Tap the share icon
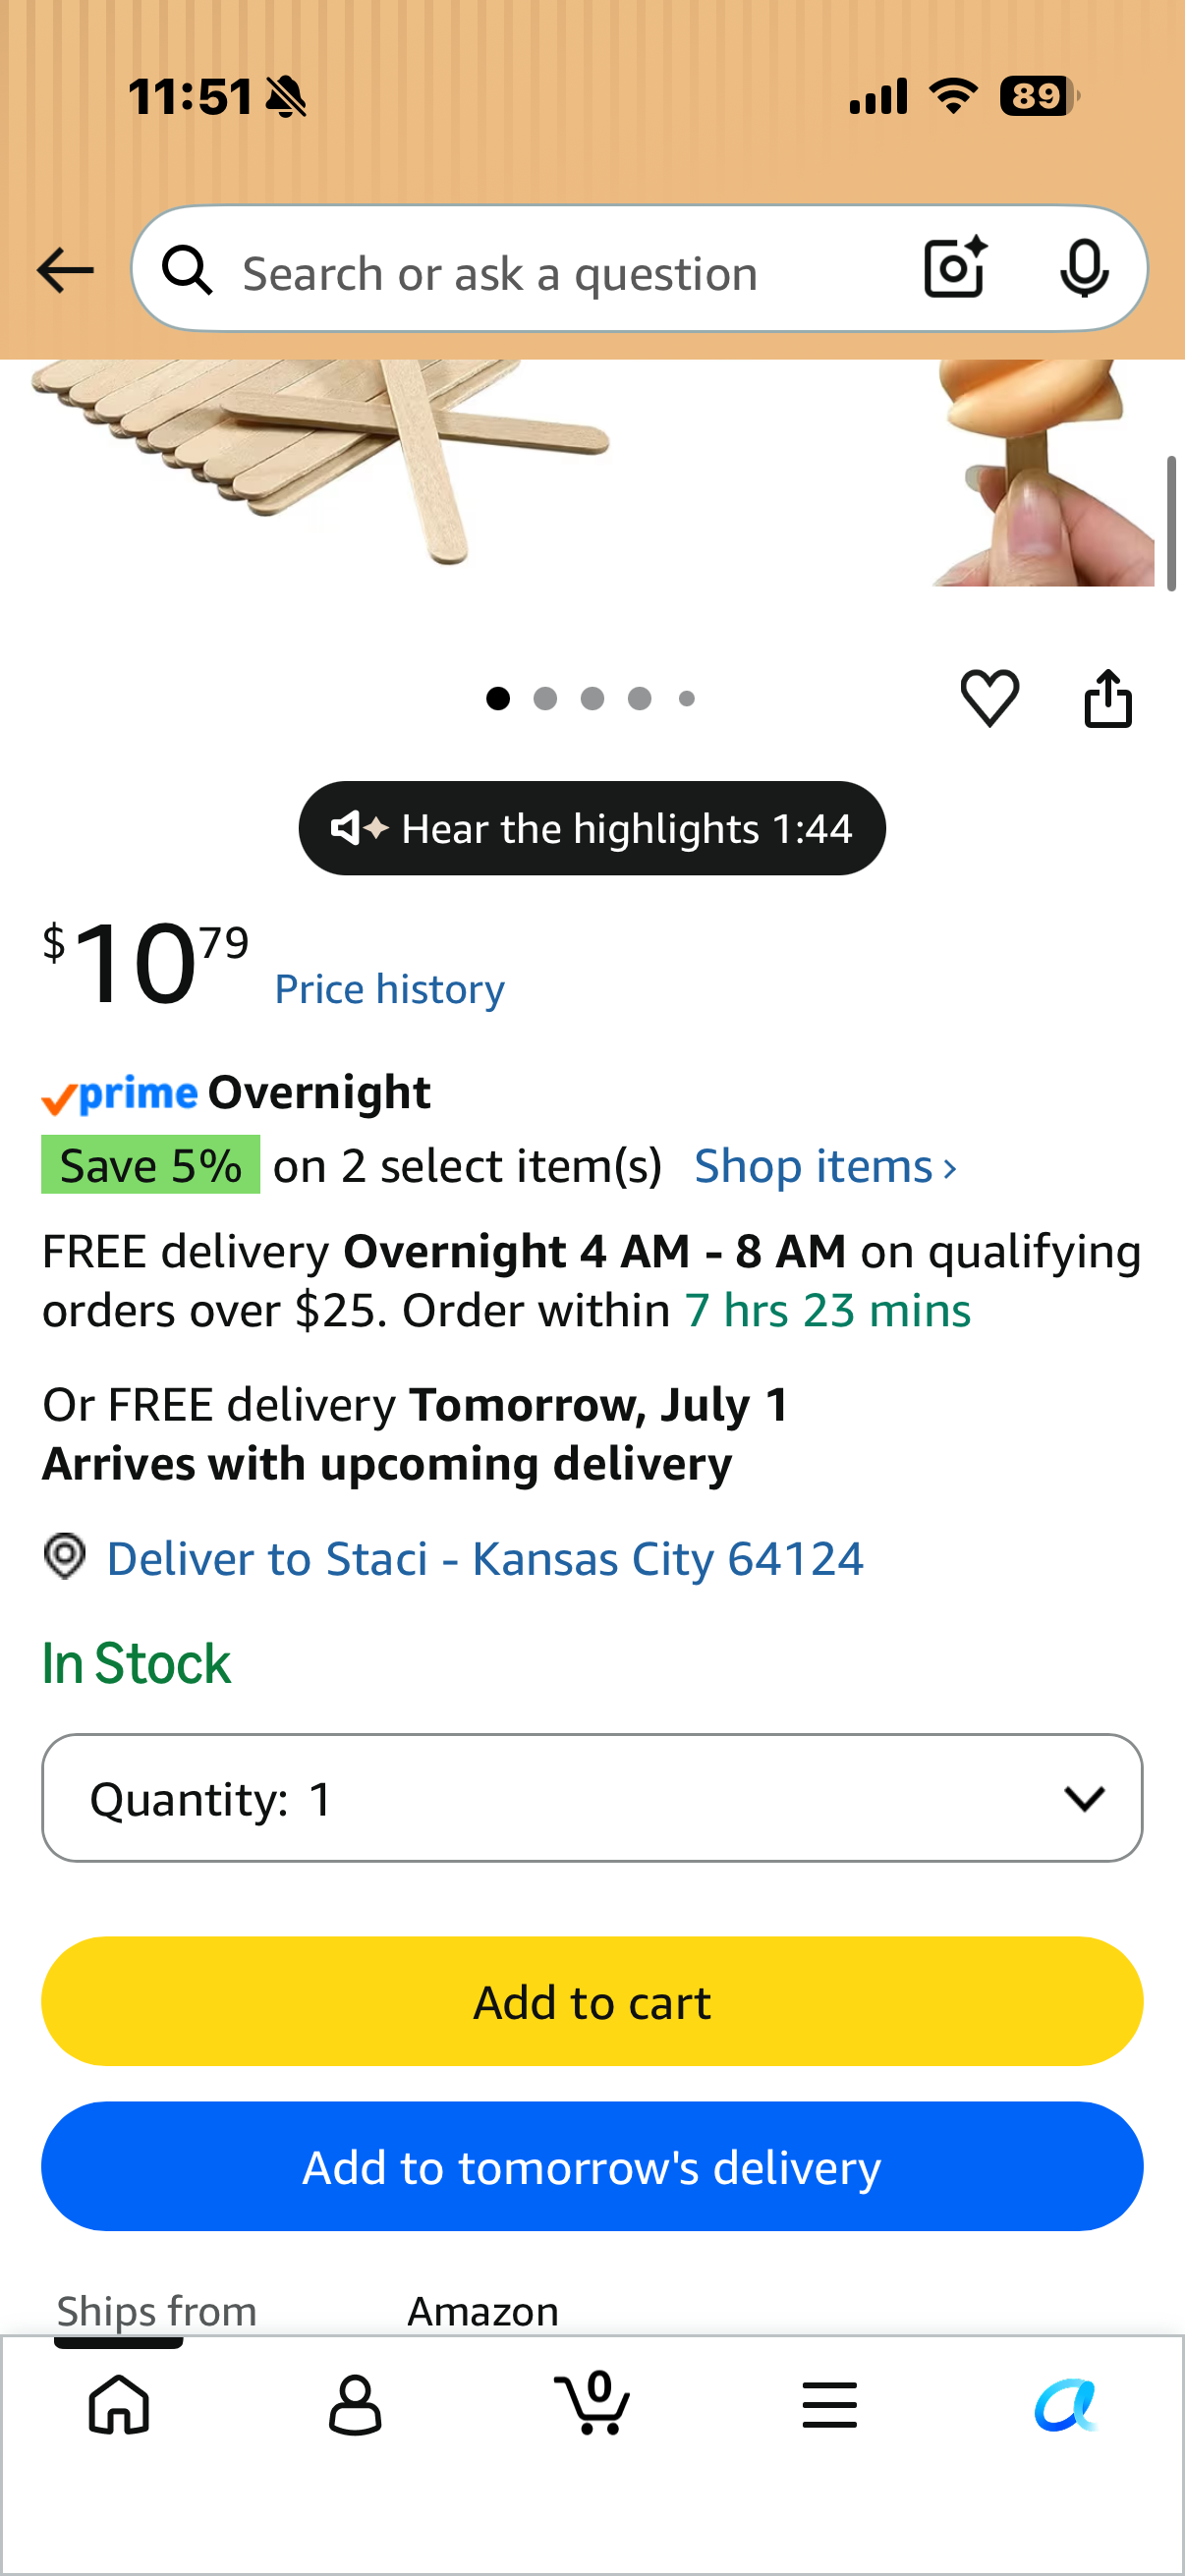 point(1108,698)
